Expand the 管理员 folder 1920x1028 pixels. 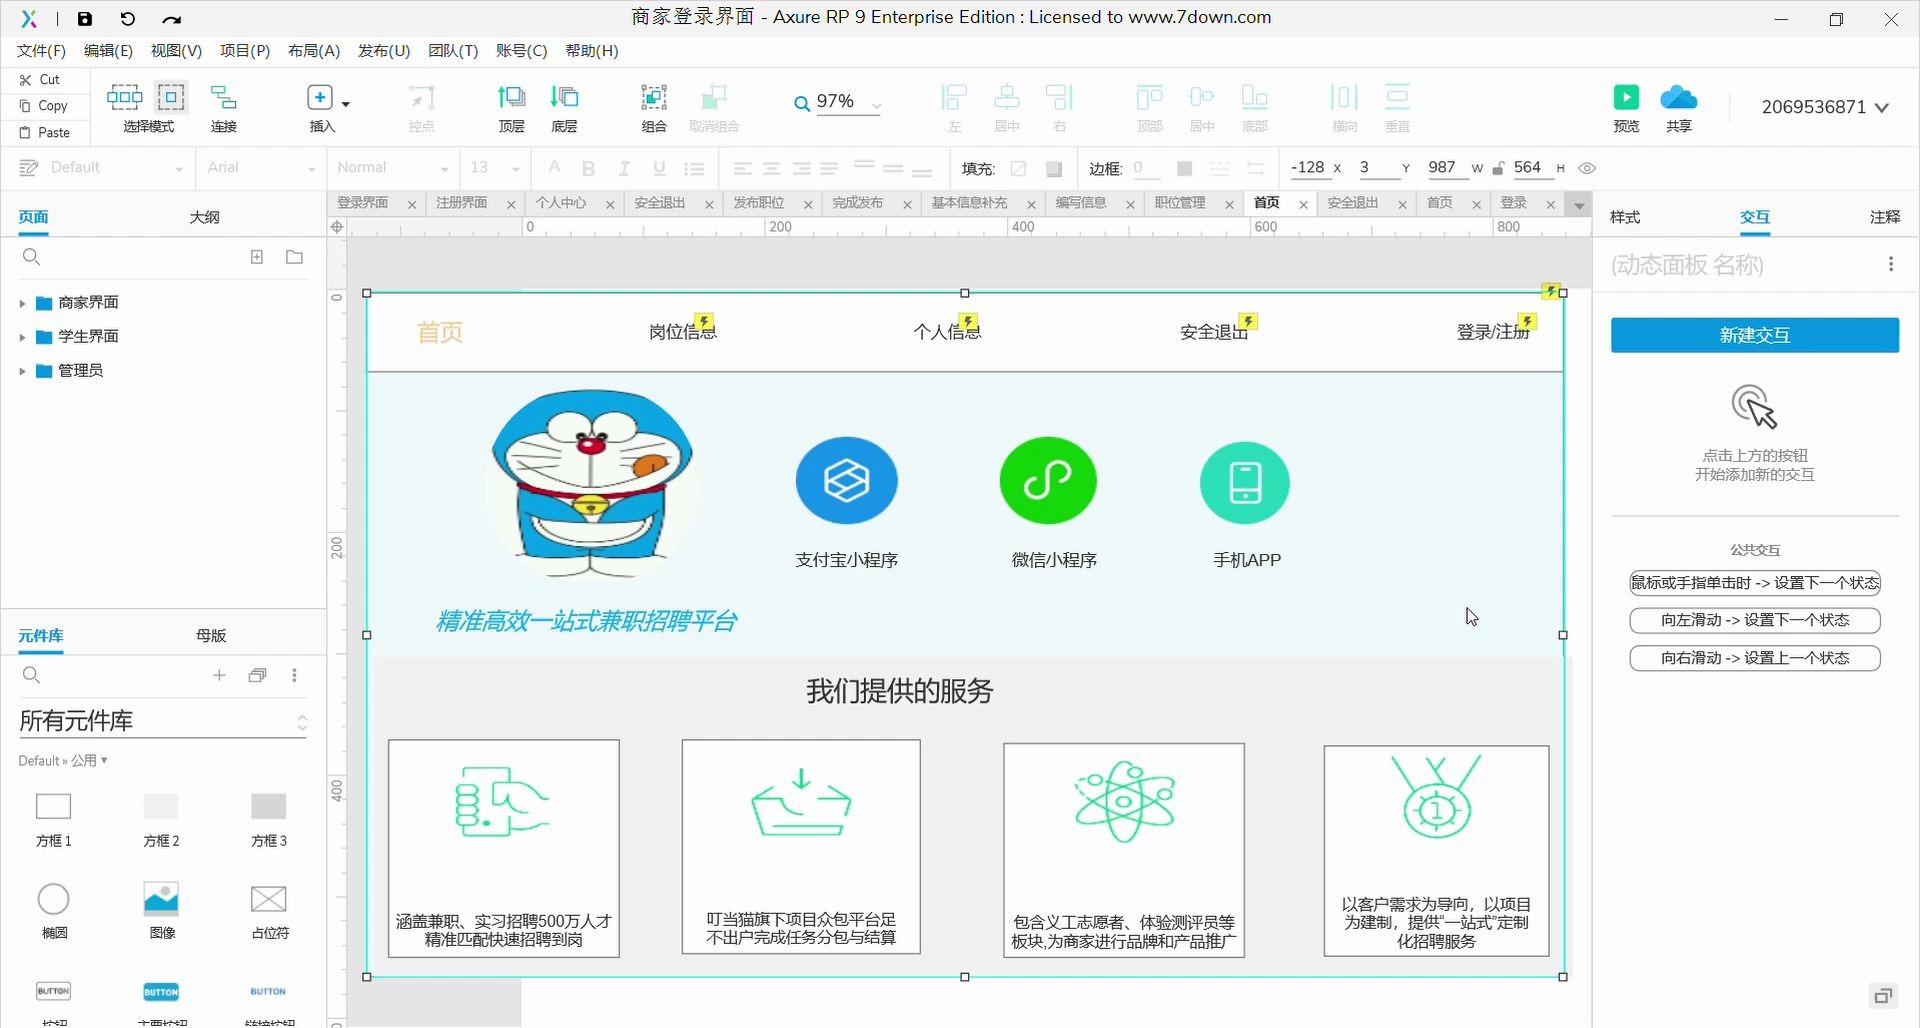22,371
